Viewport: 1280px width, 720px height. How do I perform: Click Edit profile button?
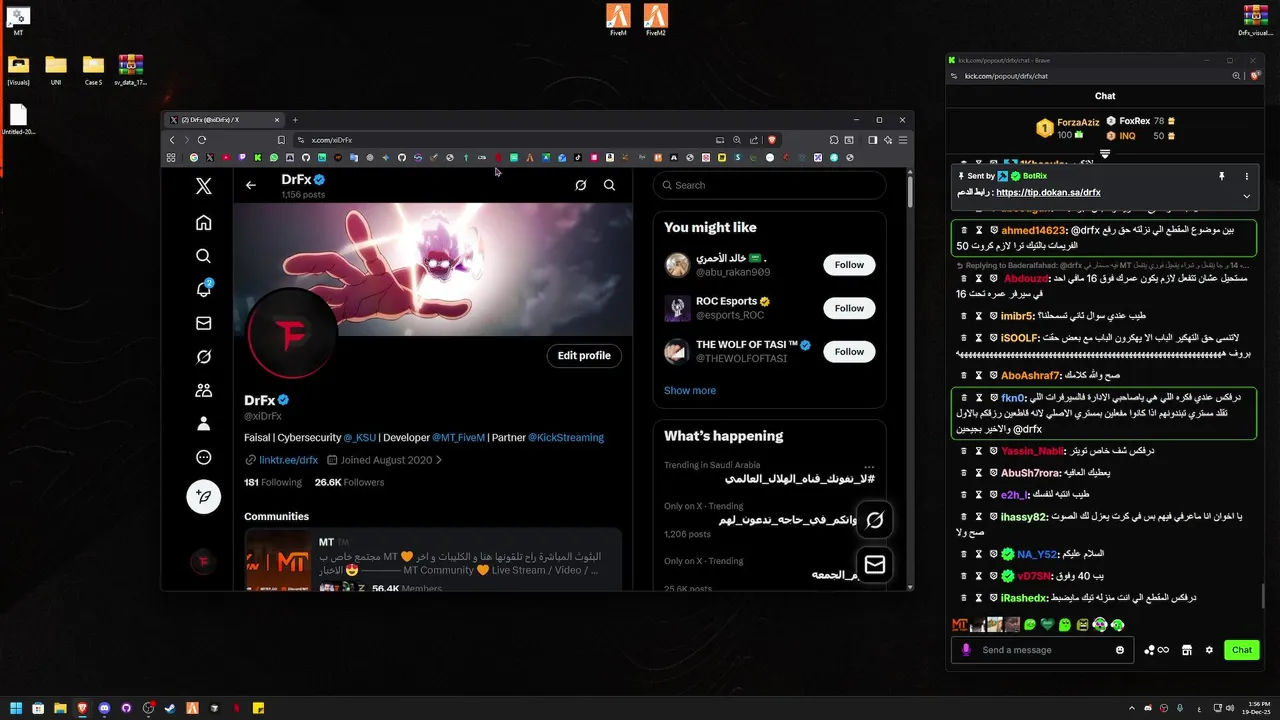pos(584,355)
